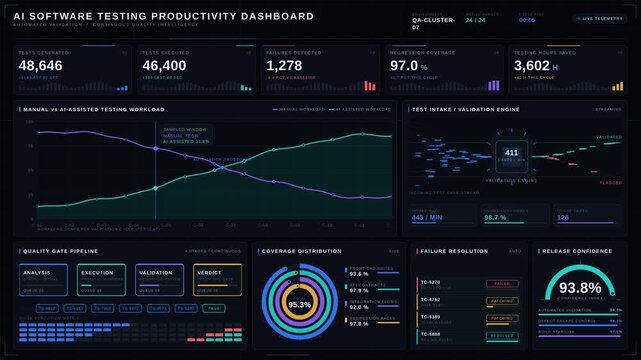This screenshot has width=641, height=360.
Task: Click the Validation stage purple progress bar
Action: 159,285
